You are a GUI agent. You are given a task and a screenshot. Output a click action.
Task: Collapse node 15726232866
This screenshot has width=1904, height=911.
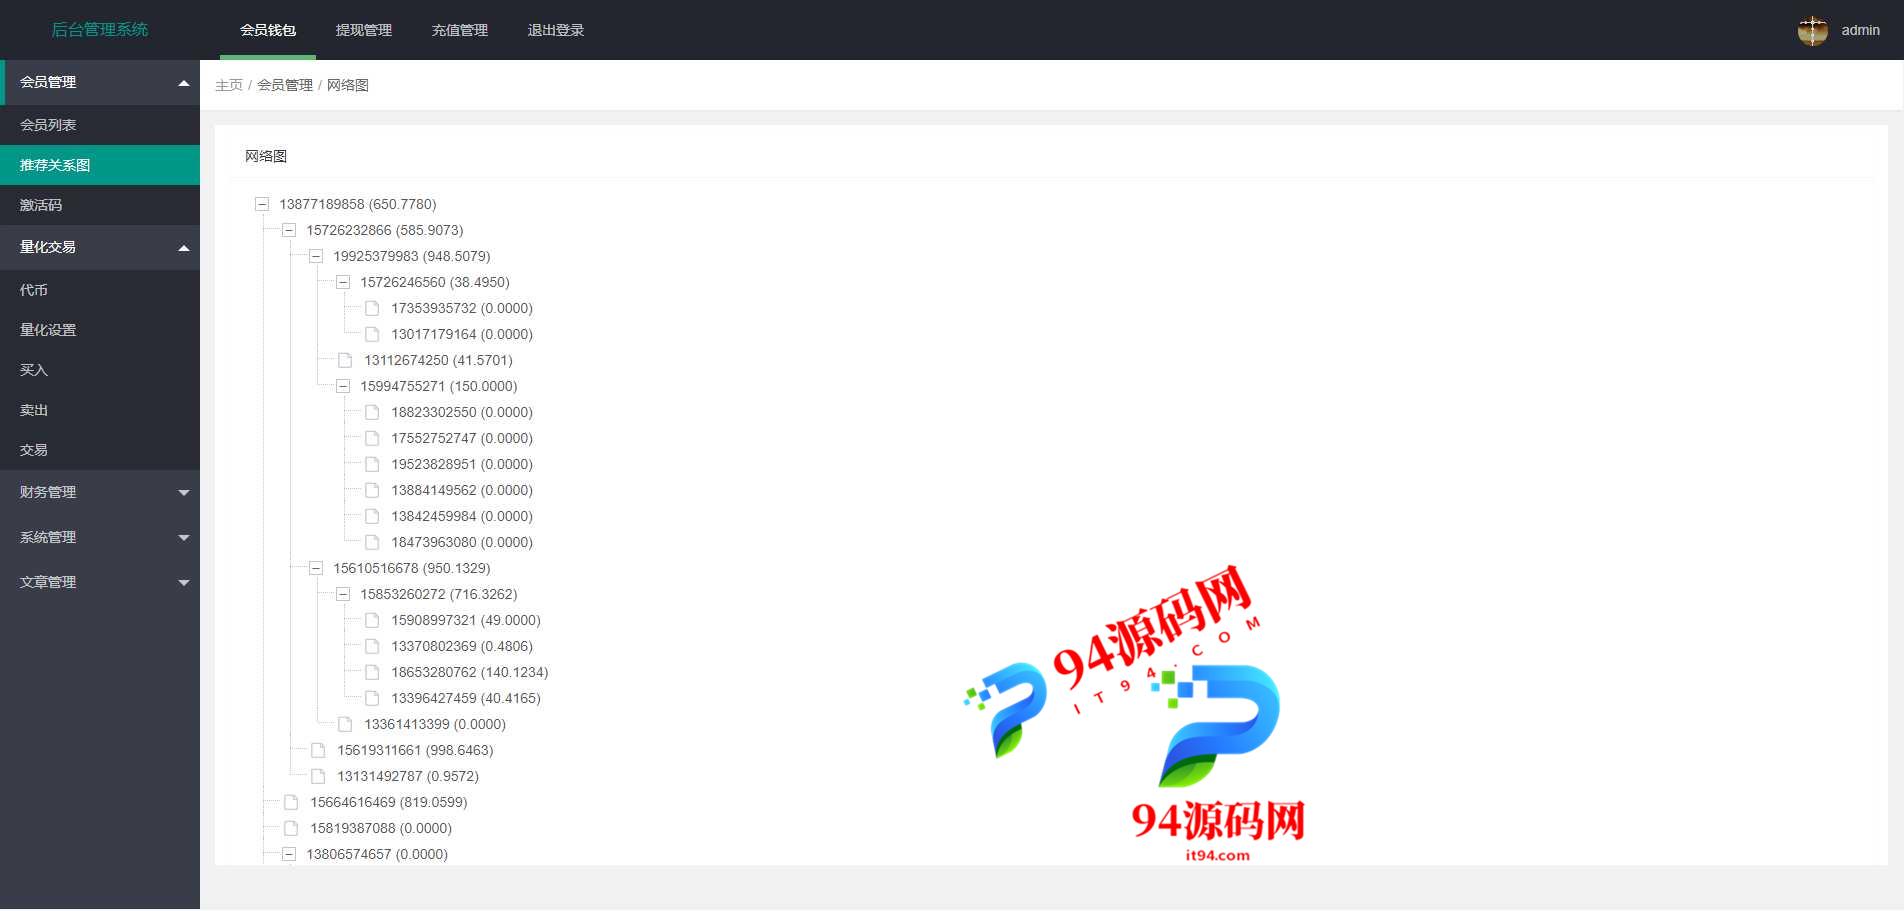point(289,230)
